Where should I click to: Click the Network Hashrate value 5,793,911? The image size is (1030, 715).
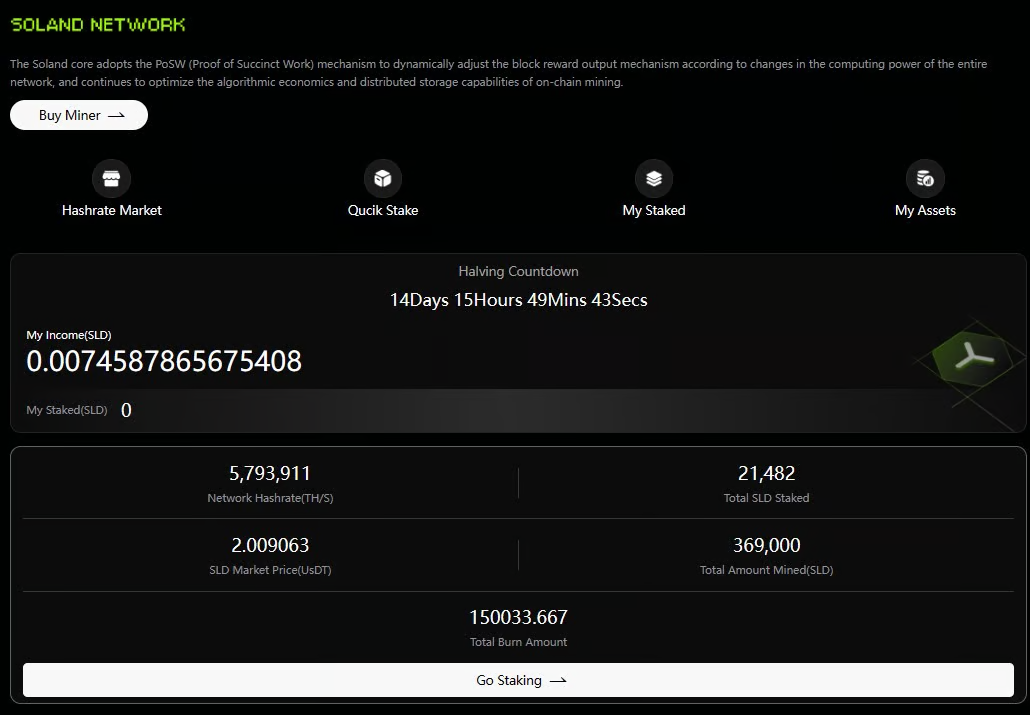click(x=270, y=474)
